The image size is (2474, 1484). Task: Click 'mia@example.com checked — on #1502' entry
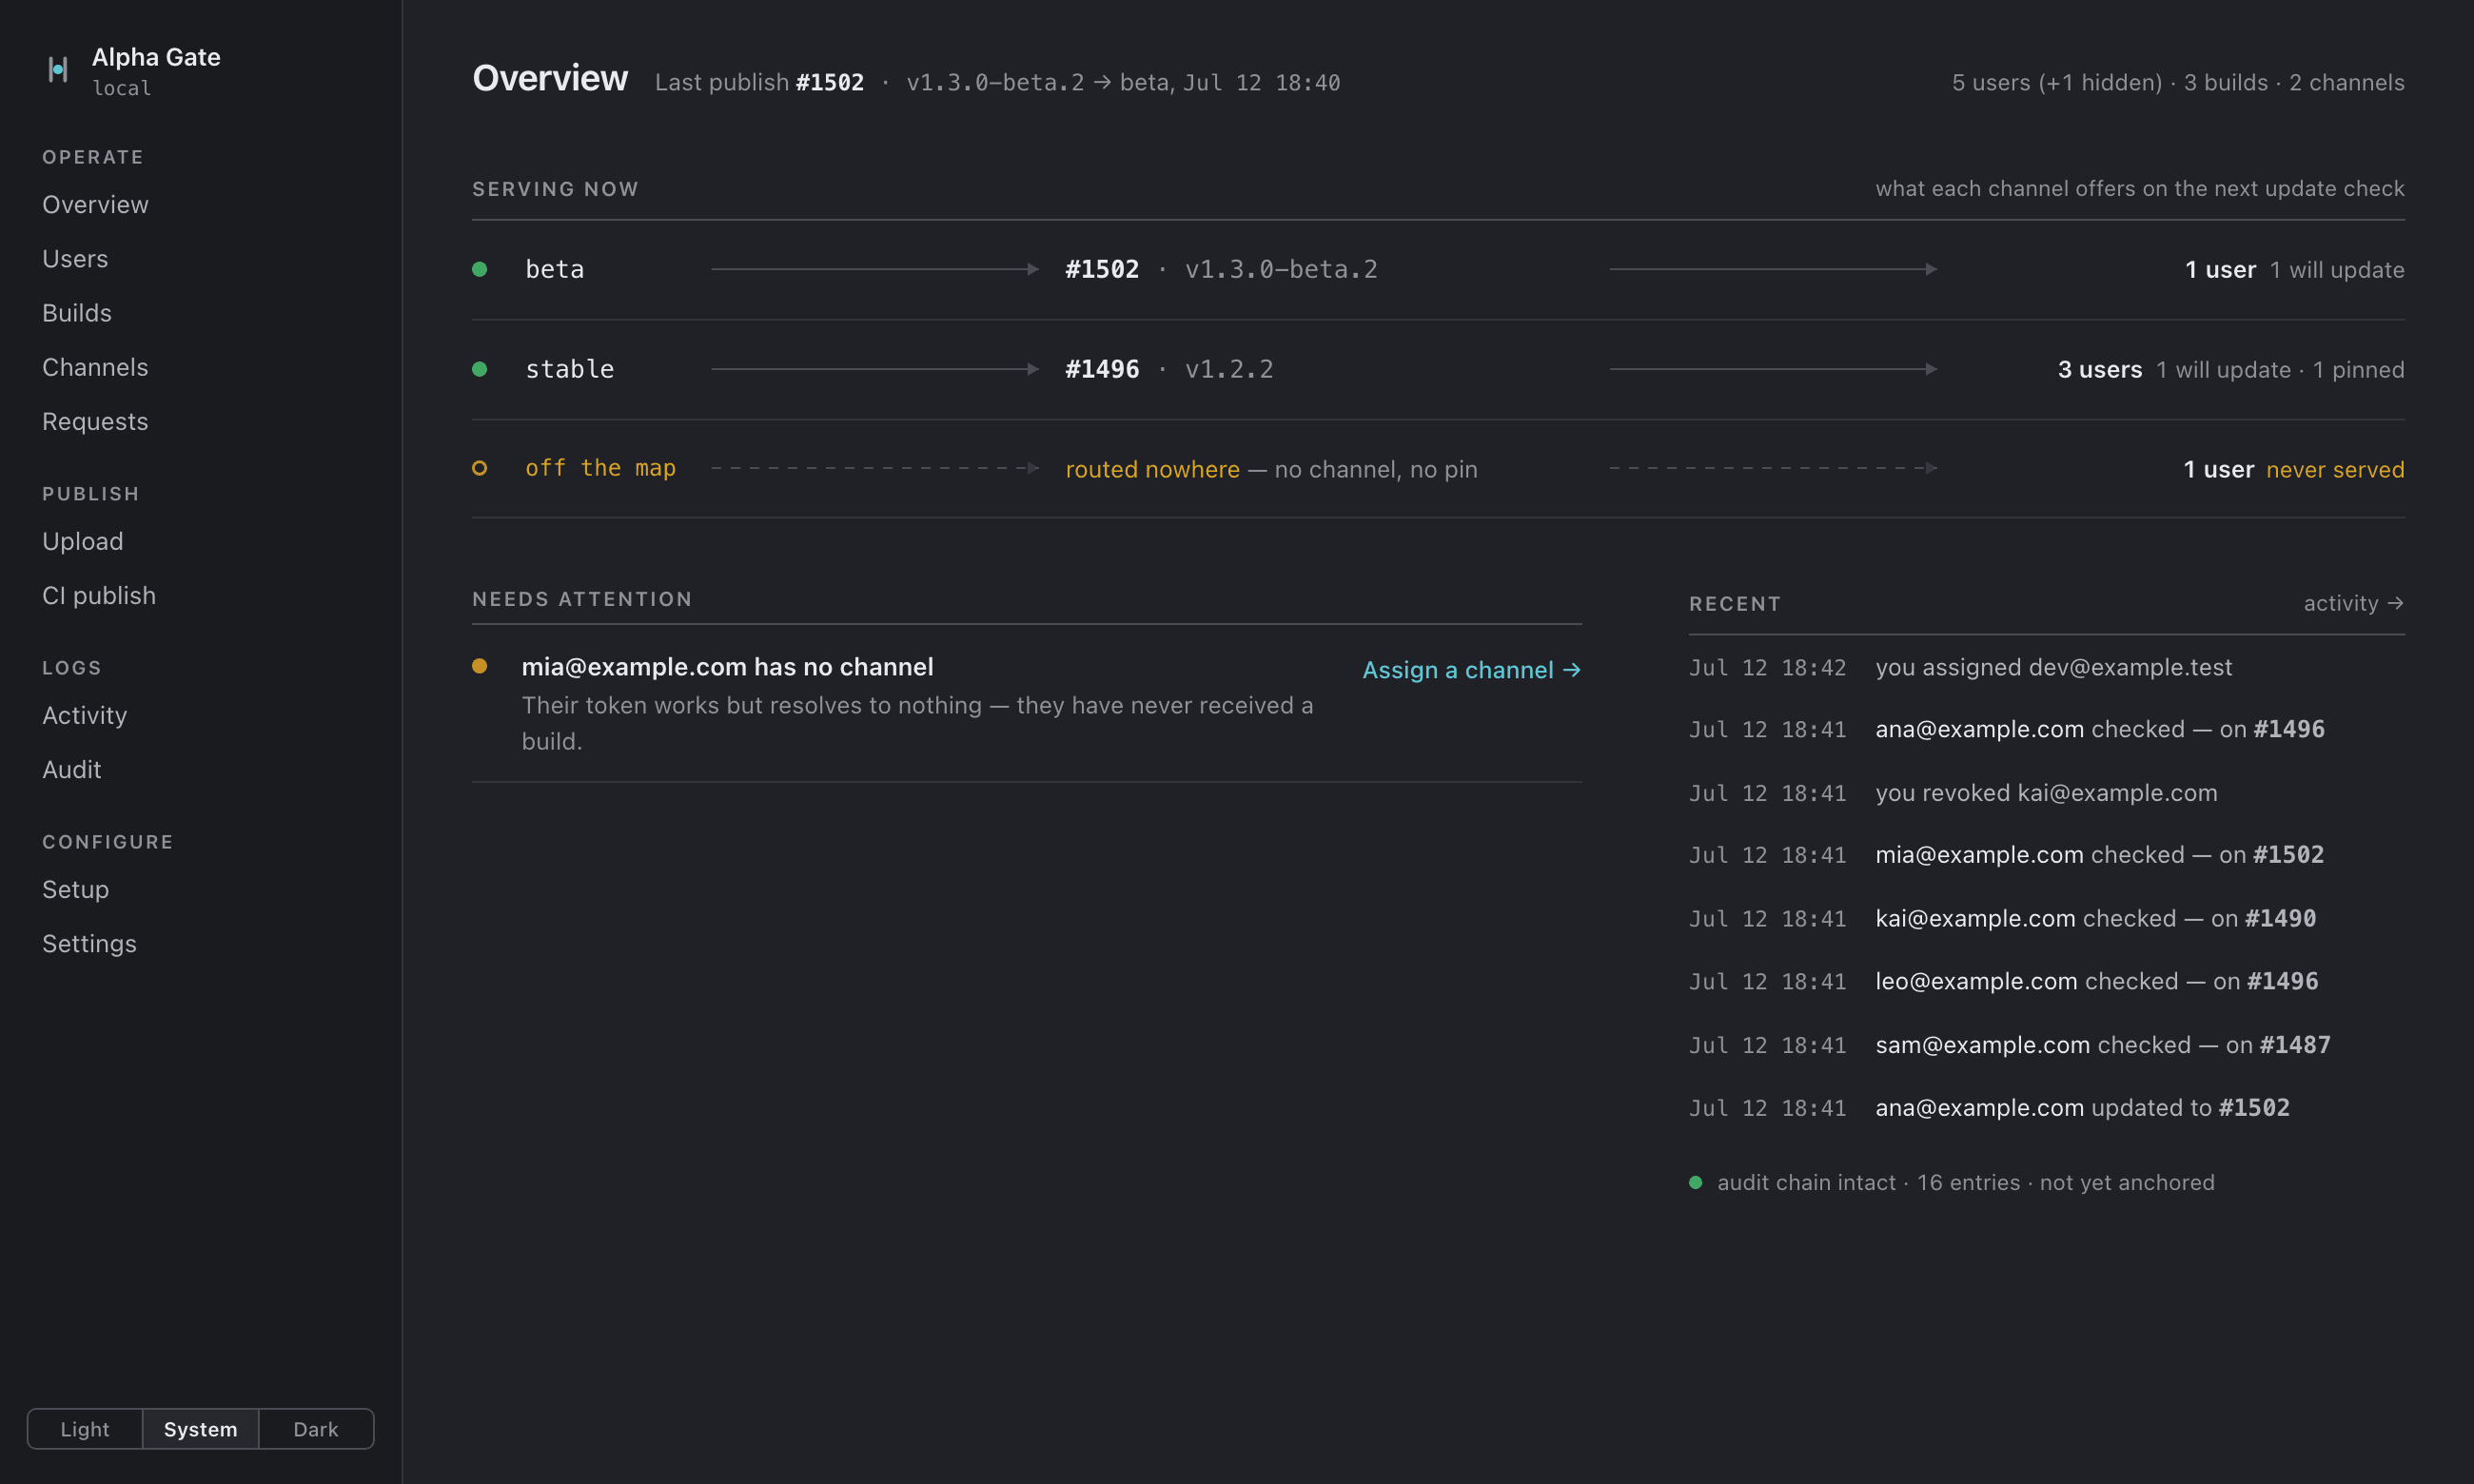[x=2099, y=855]
